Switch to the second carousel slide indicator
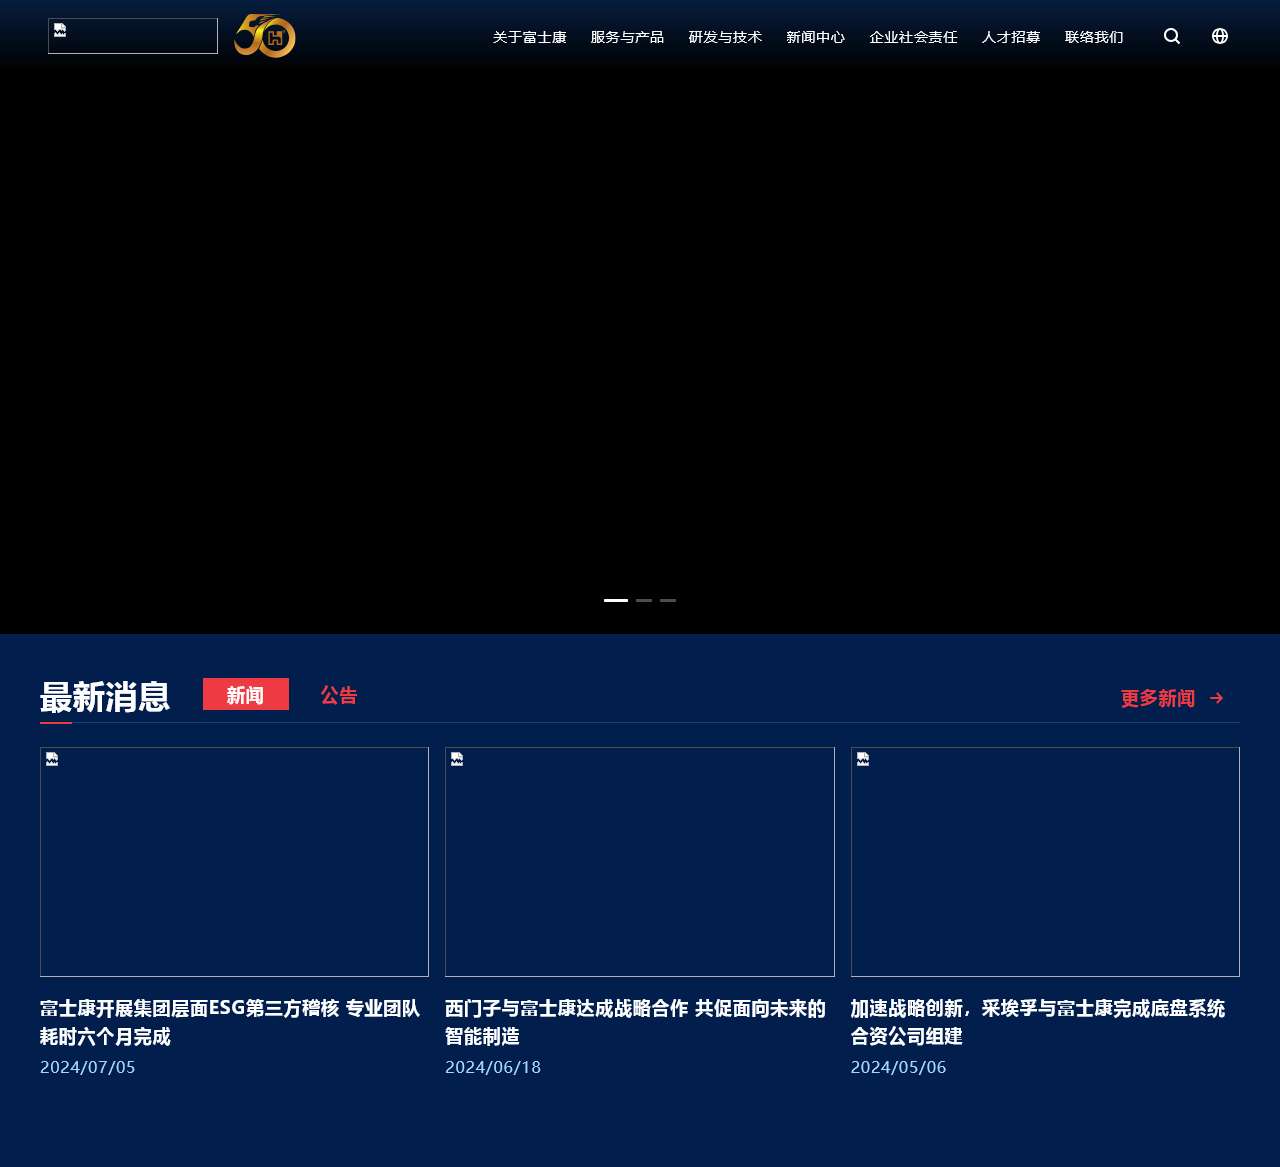Image resolution: width=1280 pixels, height=1167 pixels. 644,600
